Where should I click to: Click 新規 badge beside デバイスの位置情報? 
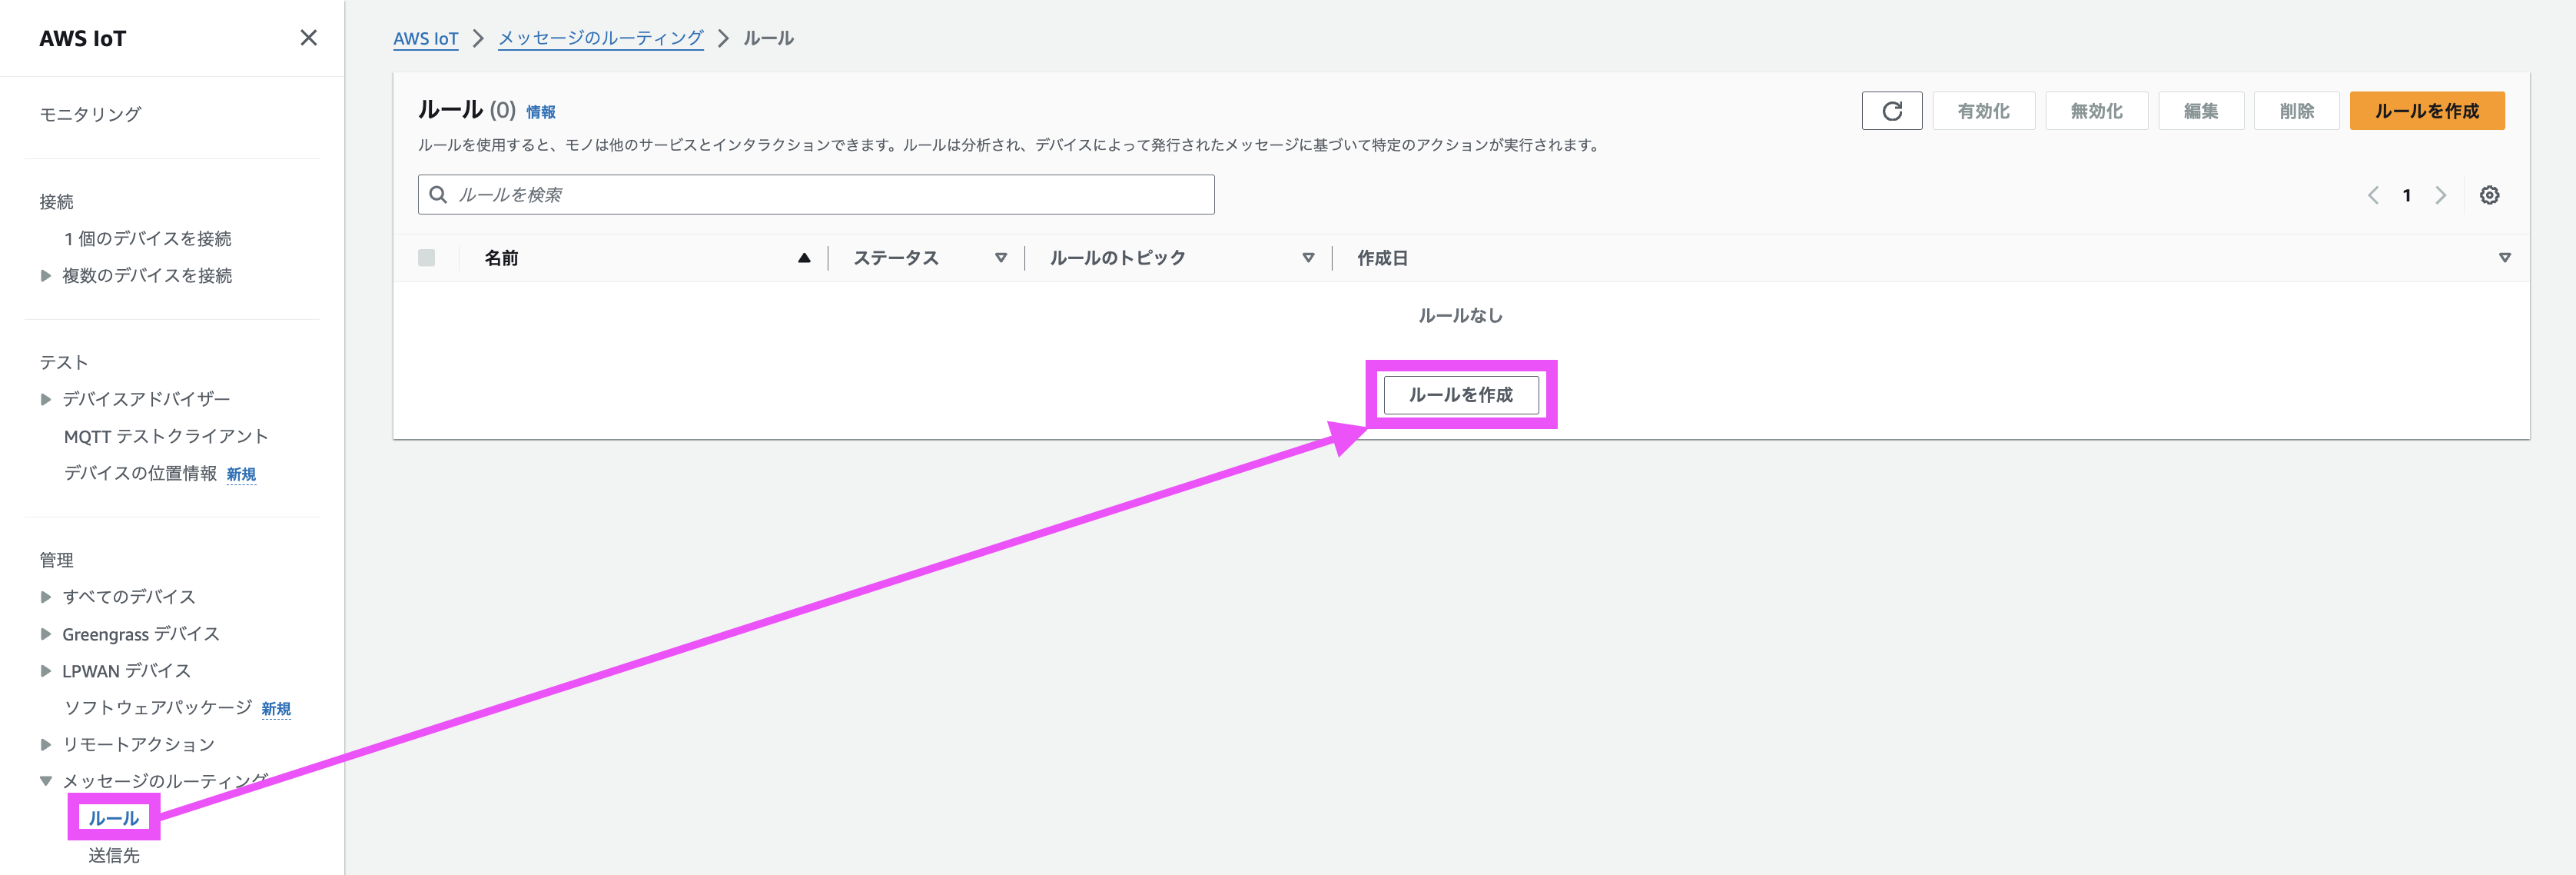241,474
